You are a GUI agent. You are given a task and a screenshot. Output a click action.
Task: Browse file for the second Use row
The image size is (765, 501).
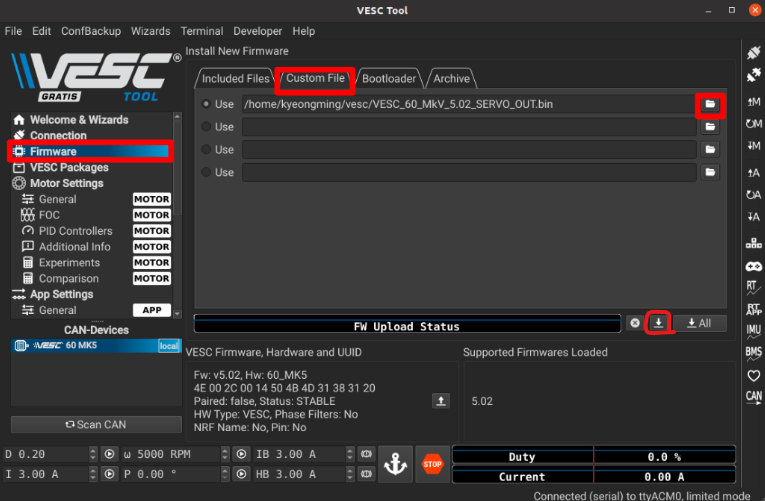pos(710,127)
